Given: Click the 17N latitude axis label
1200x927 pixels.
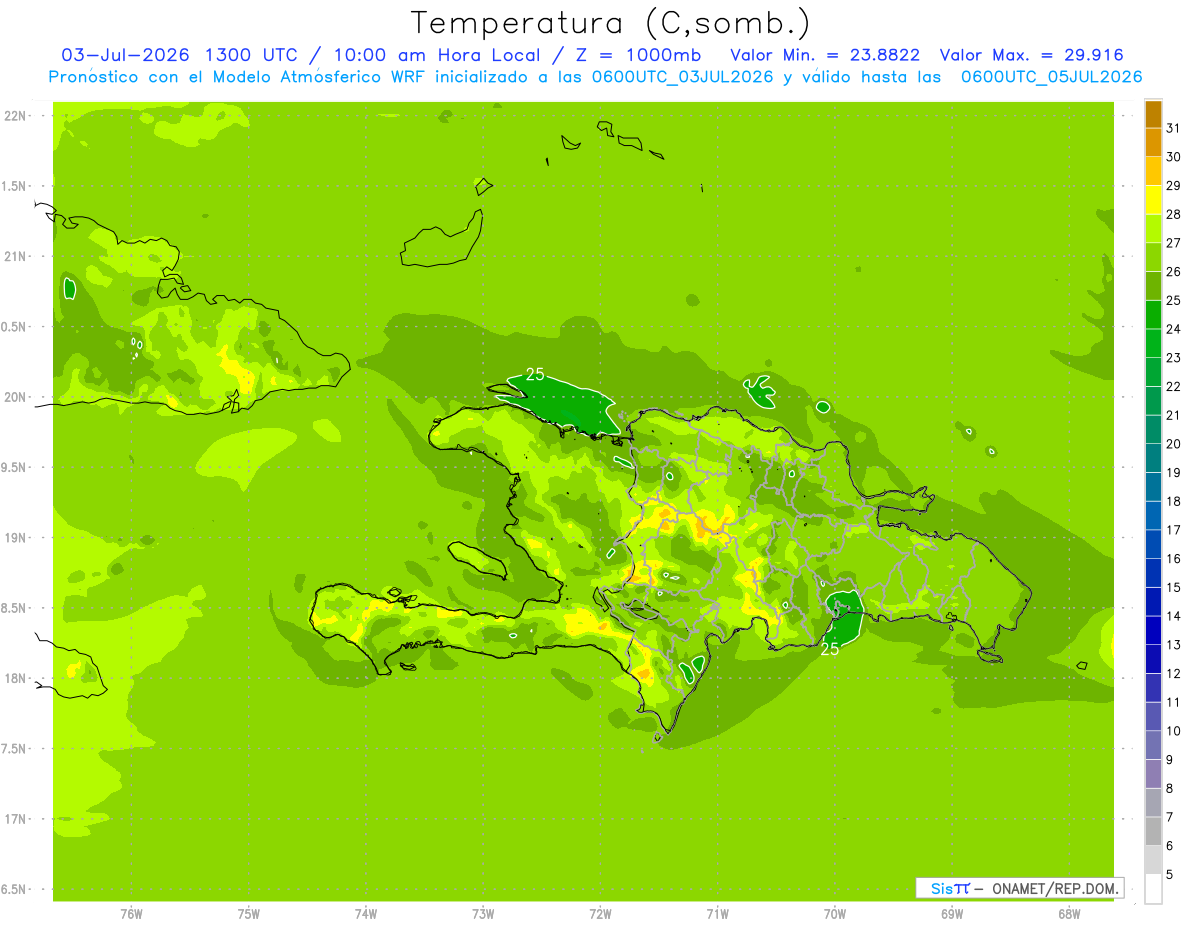Looking at the screenshot, I should 16,819.
